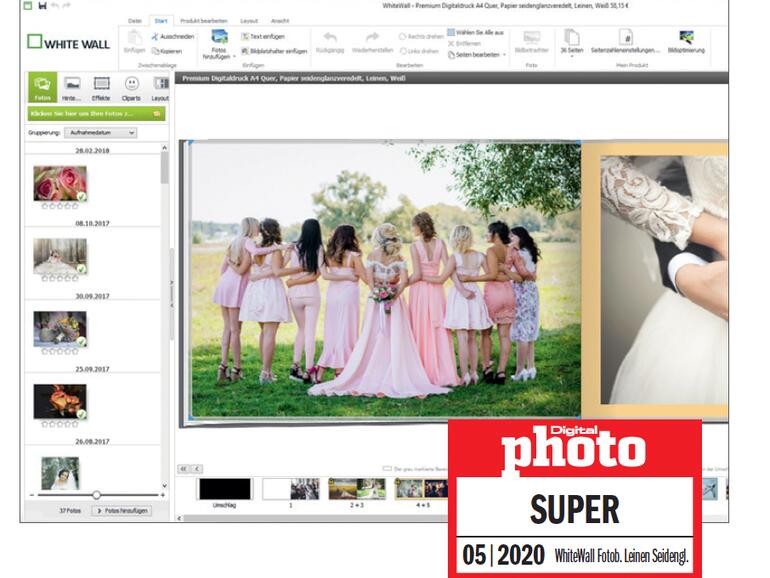This screenshot has width=770, height=578.
Task: Open the Layout panel icon
Action: (x=160, y=87)
